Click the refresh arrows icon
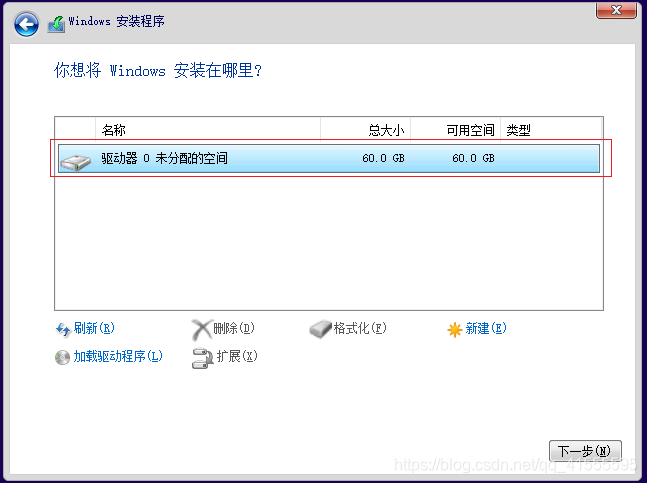Screen dimensions: 647x483 point(63,330)
